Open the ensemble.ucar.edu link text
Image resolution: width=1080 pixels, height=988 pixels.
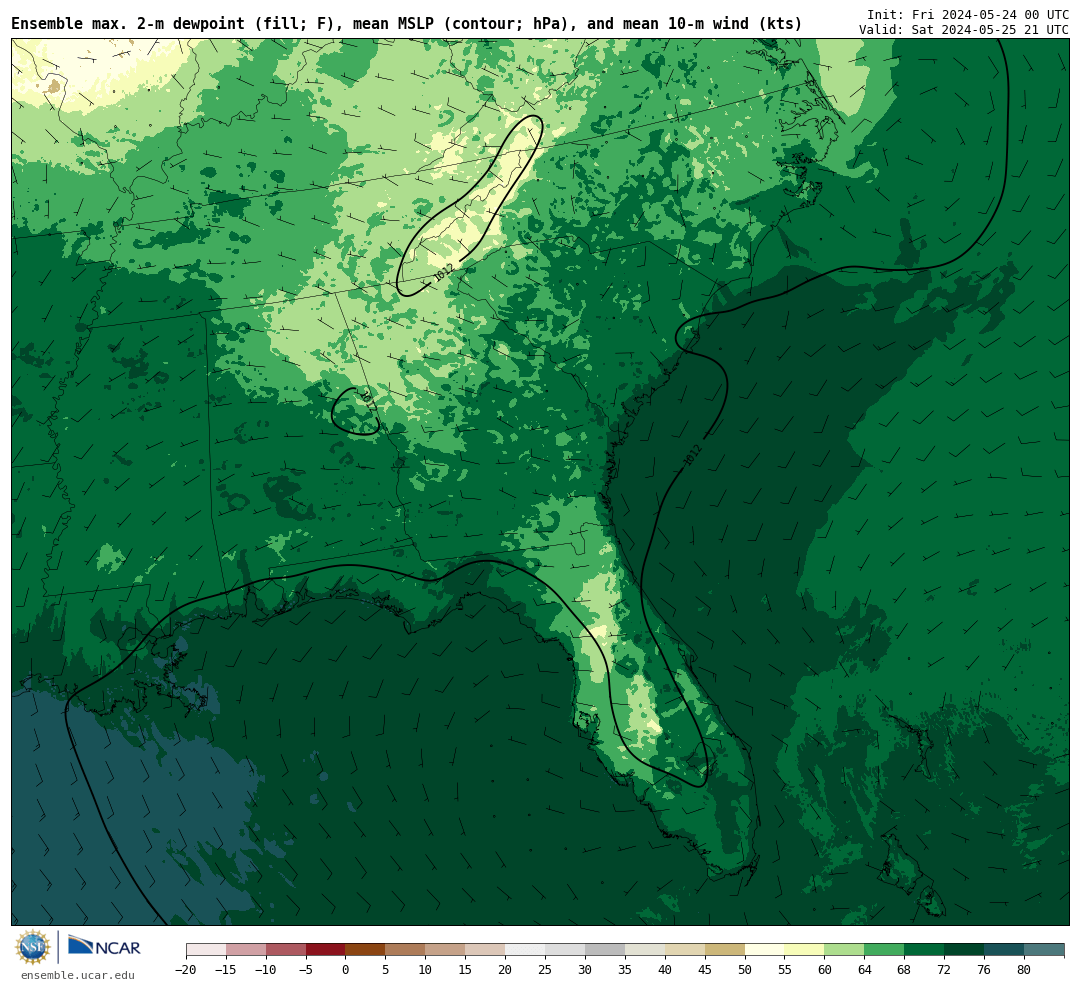click(78, 975)
